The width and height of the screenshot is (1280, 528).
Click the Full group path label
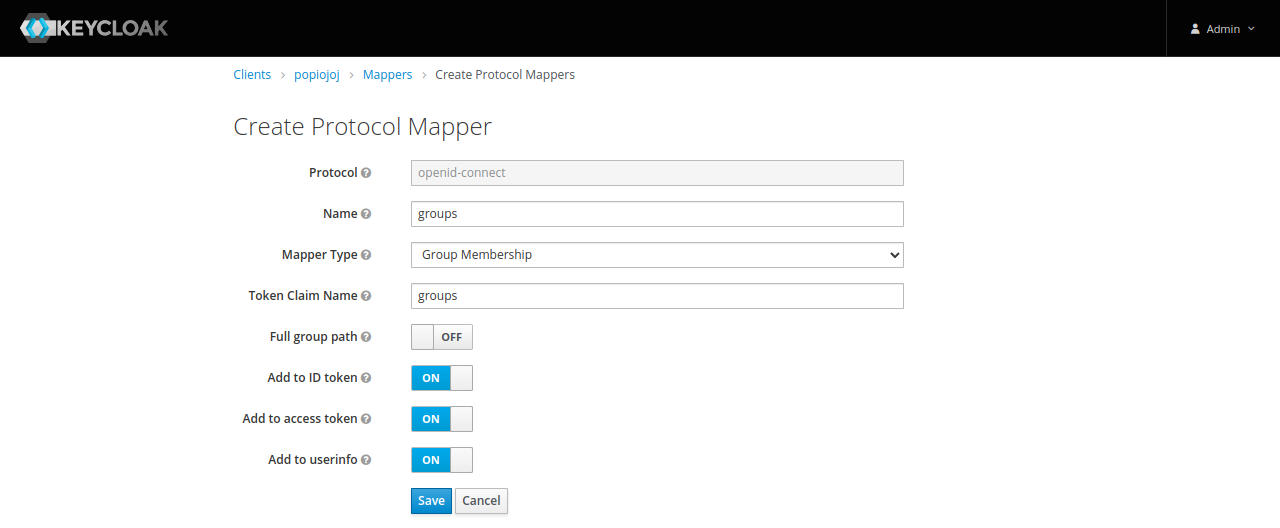click(x=313, y=337)
